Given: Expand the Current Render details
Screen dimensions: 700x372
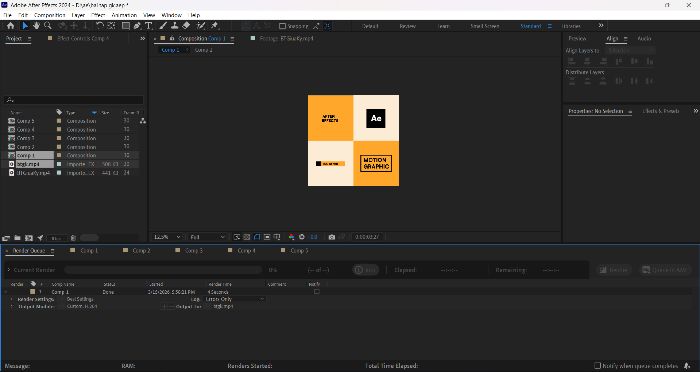Looking at the screenshot, I should click(x=8, y=270).
